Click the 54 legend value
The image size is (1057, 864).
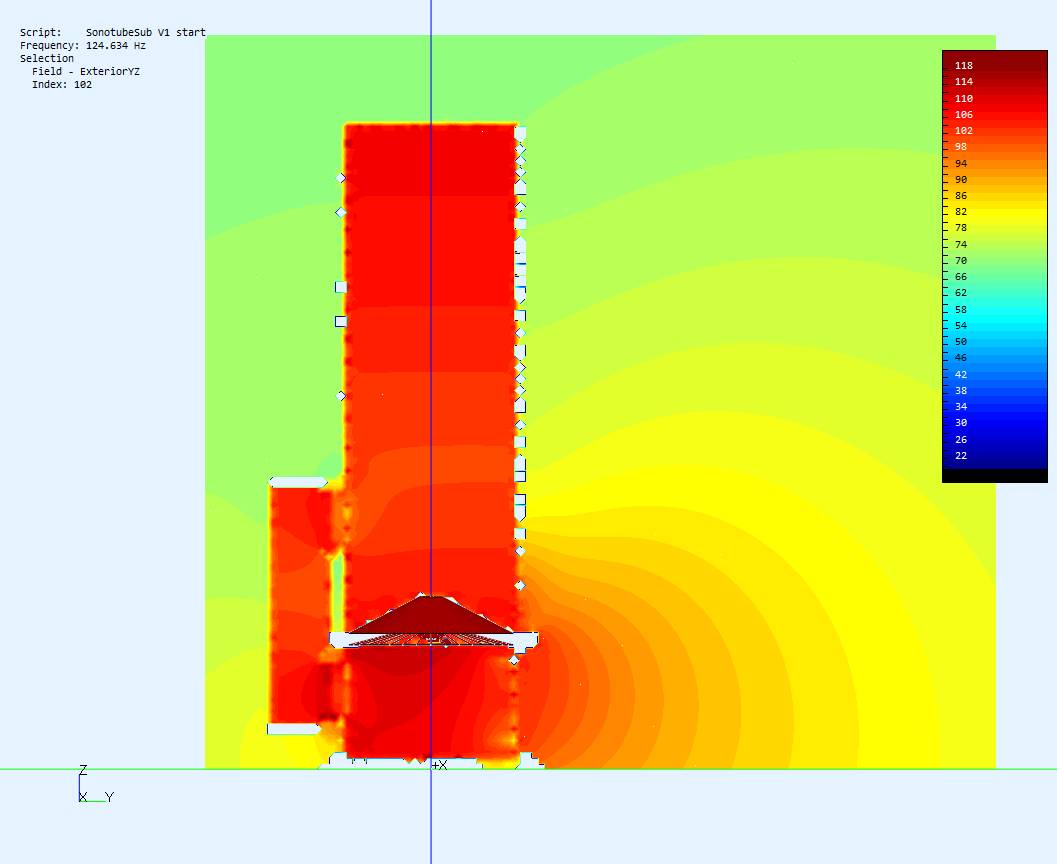tap(961, 326)
